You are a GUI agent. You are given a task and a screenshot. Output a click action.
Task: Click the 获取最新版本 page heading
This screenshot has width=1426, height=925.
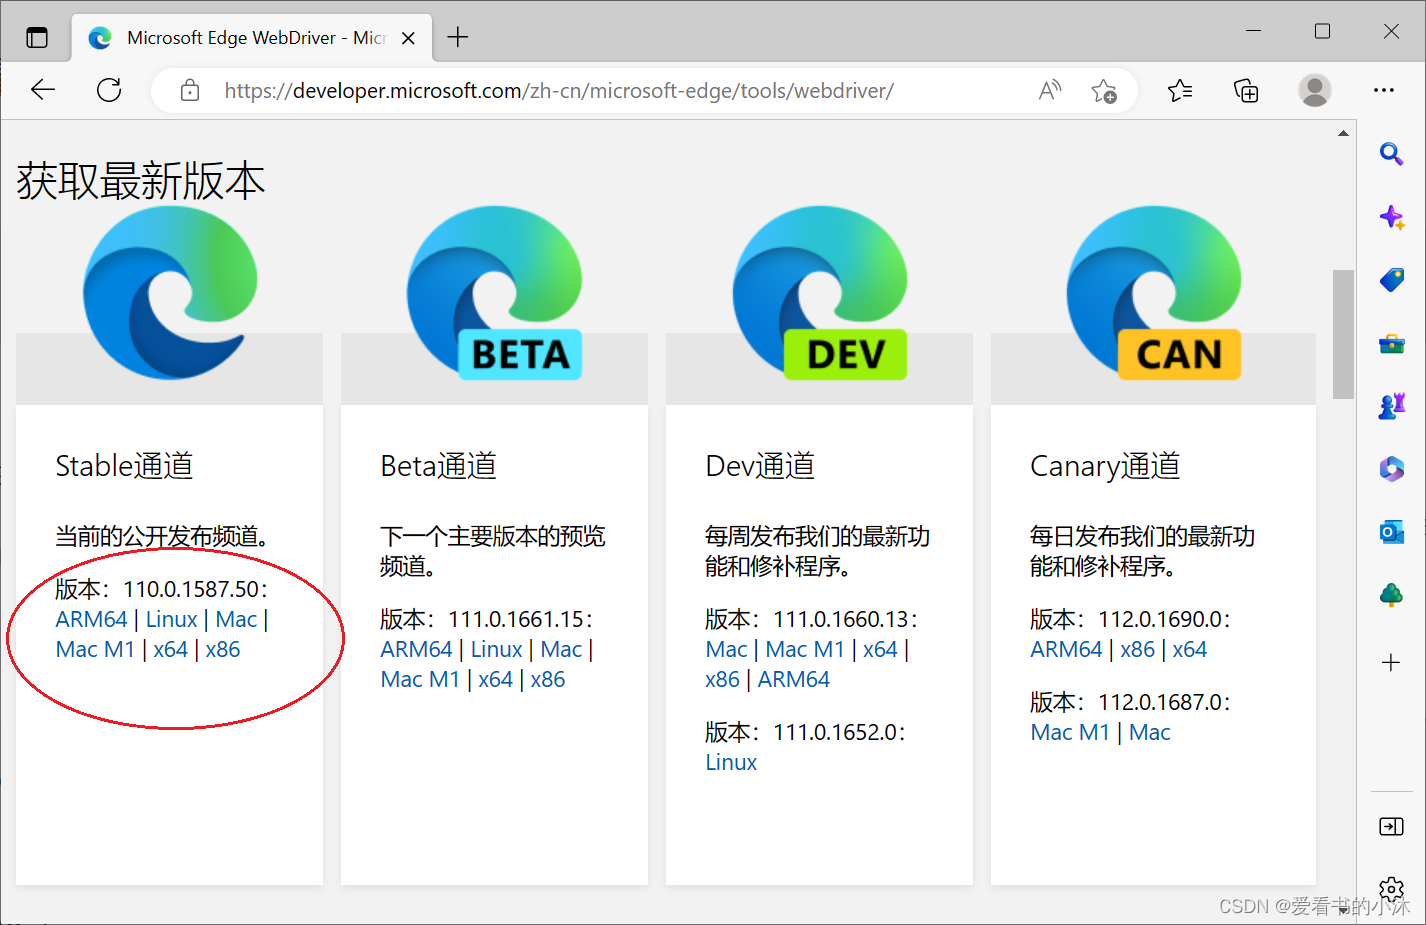[141, 181]
